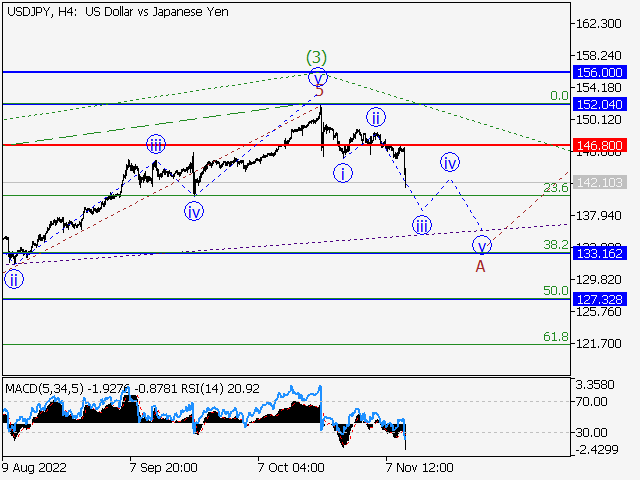Click the circled i wave marker
This screenshot has height=480, width=640.
343,173
